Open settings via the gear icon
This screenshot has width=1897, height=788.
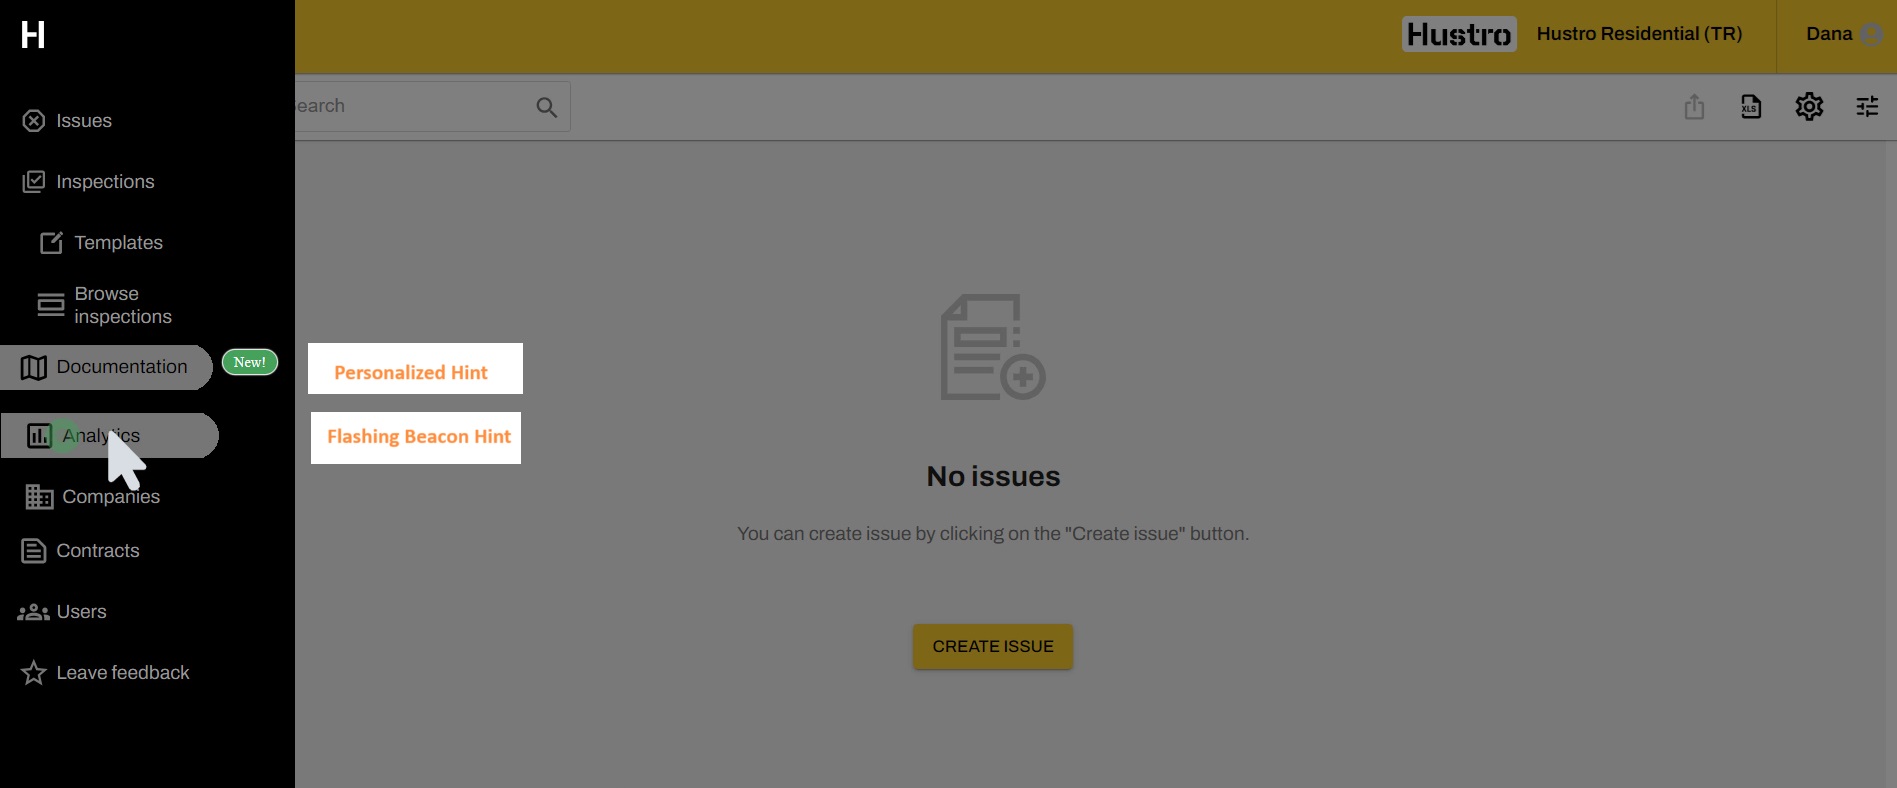coord(1809,107)
